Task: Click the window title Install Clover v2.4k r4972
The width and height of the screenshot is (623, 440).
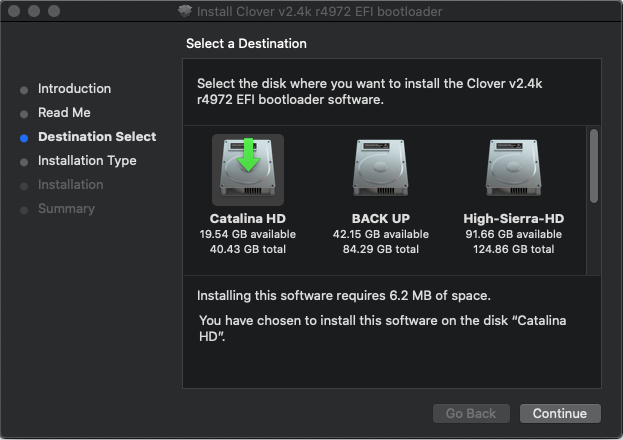Action: (319, 12)
